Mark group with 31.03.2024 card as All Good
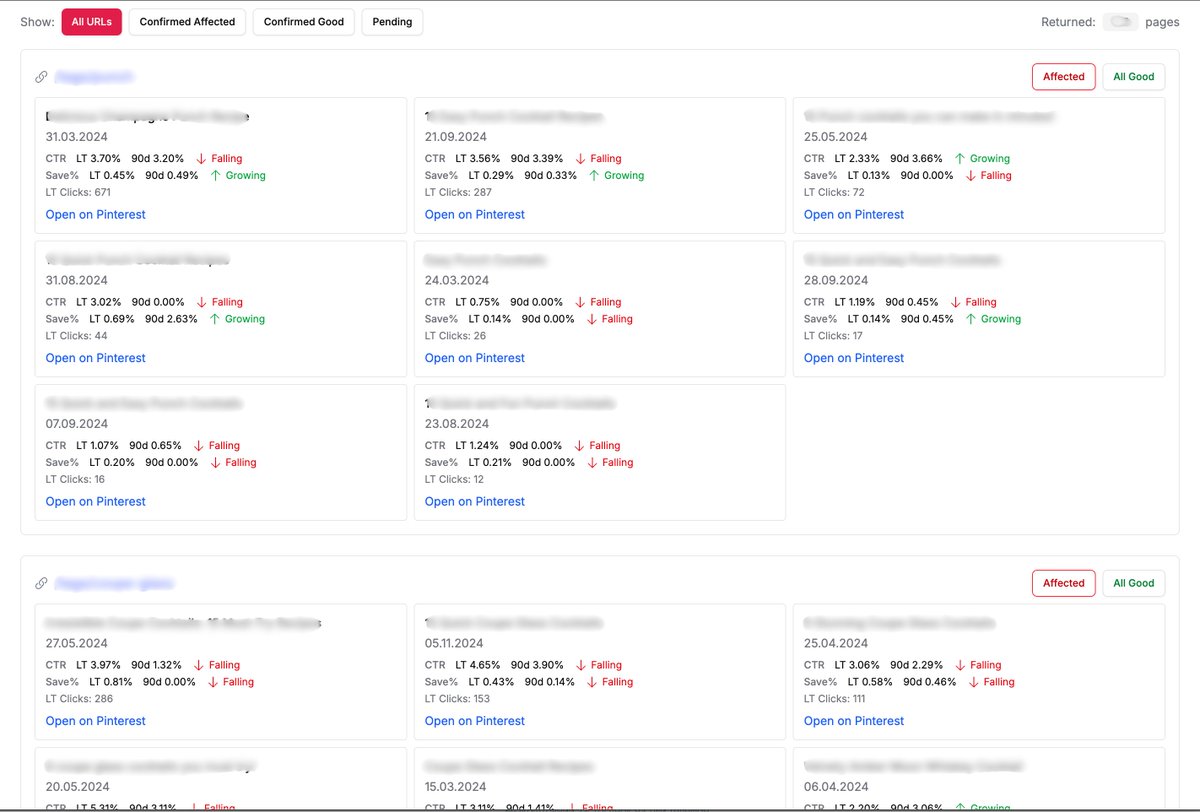 tap(1134, 77)
